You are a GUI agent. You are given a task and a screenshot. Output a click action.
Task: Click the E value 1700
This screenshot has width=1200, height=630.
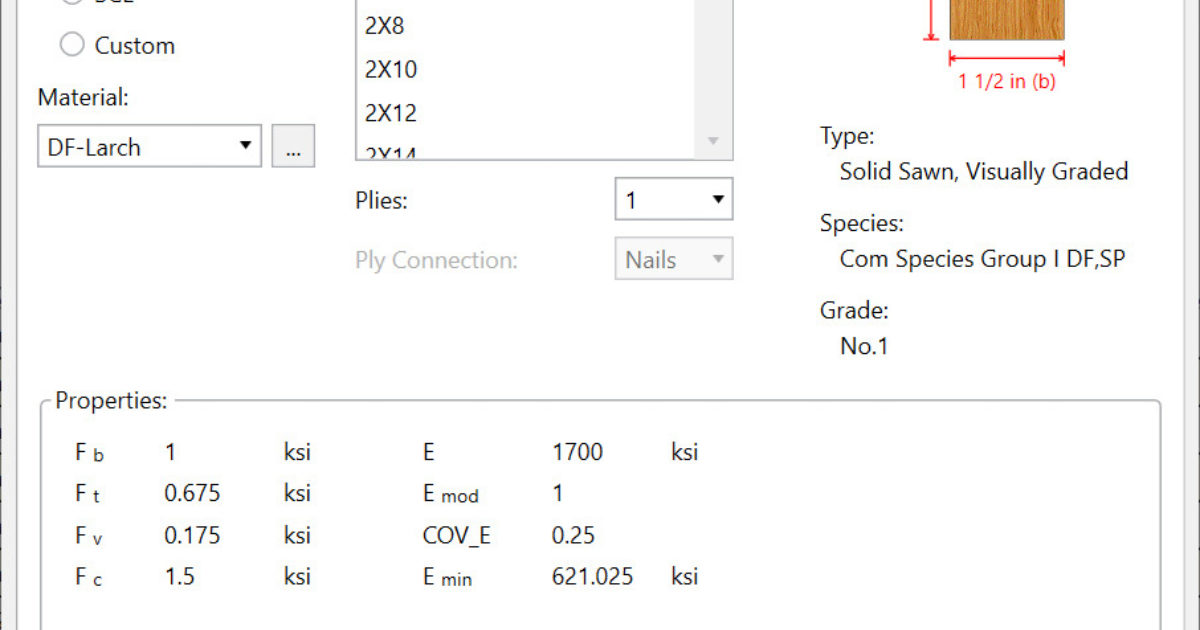(577, 452)
